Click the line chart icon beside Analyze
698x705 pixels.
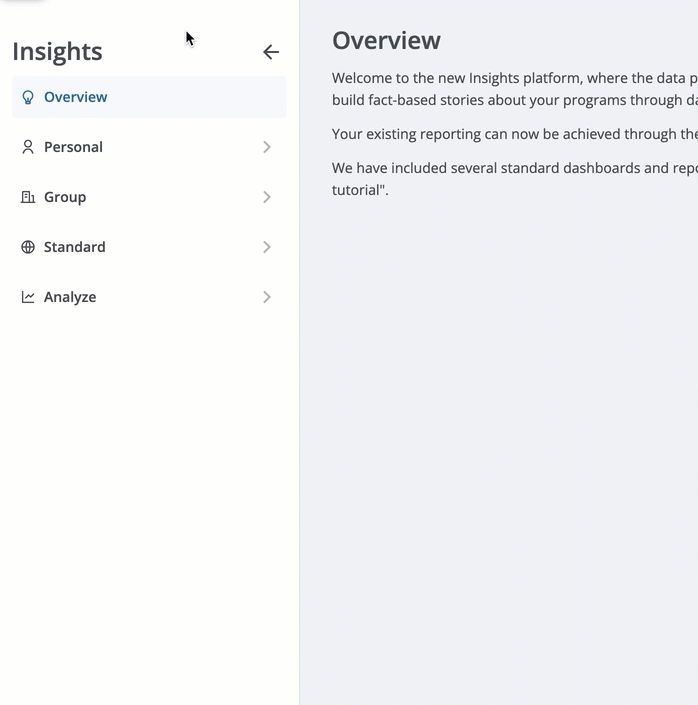tap(28, 297)
